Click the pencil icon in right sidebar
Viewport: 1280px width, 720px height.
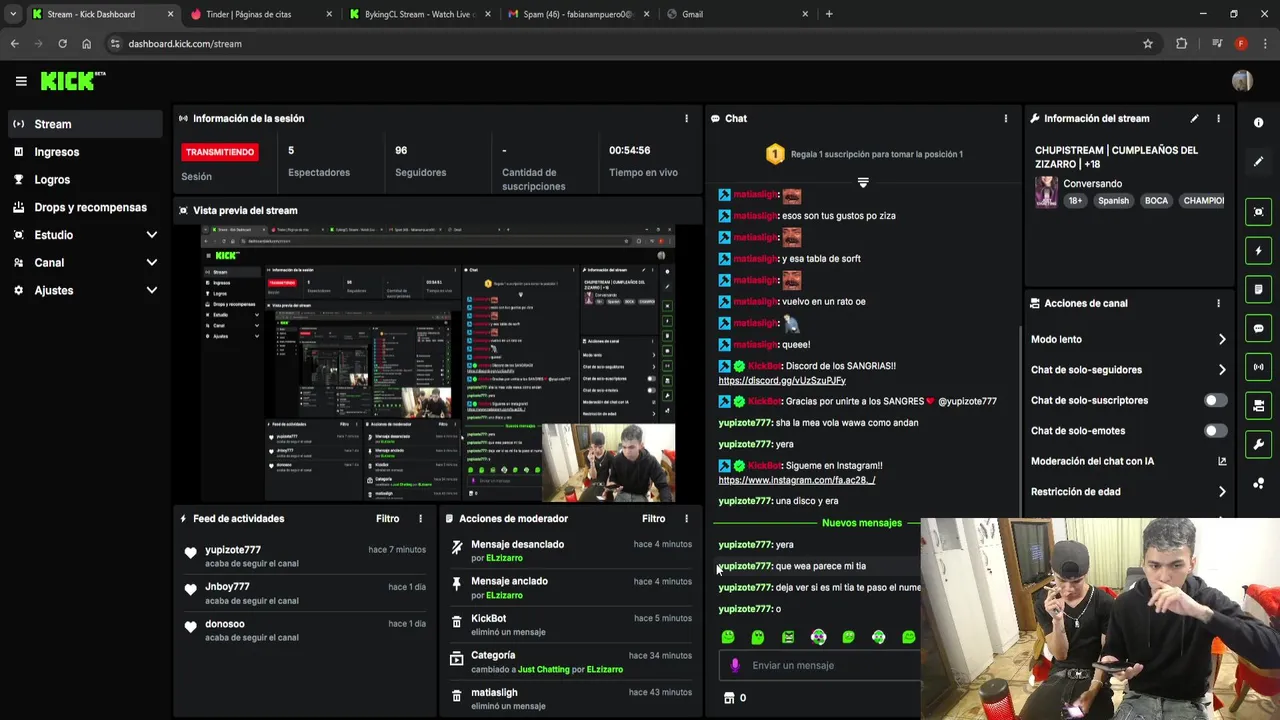[1258, 161]
